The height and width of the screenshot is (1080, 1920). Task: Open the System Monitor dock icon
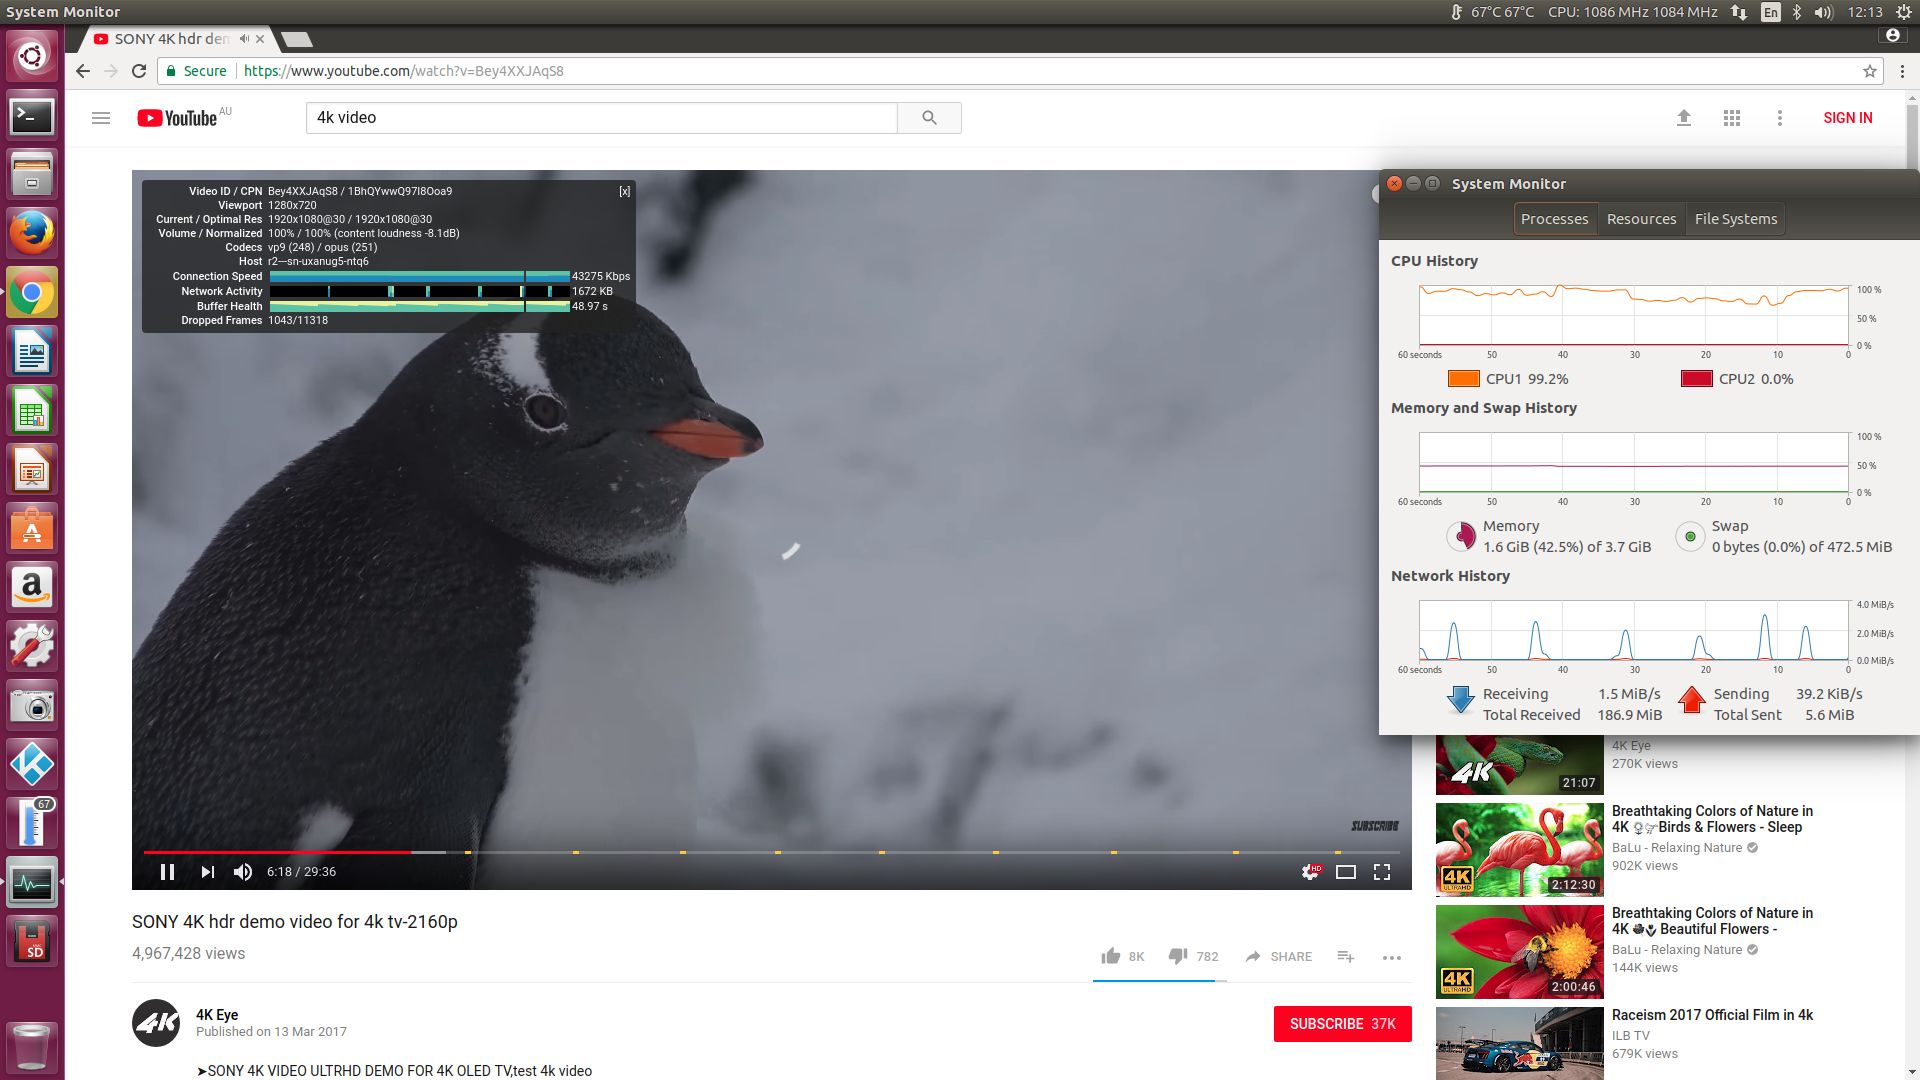(32, 883)
